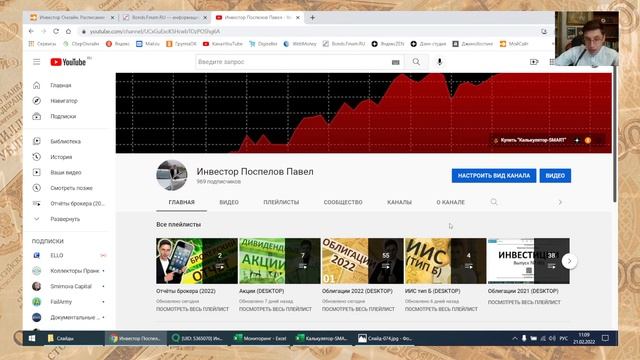640x360 pixels.
Task: Open the Облигации 2021 playlist thumbnail
Action: click(x=528, y=261)
